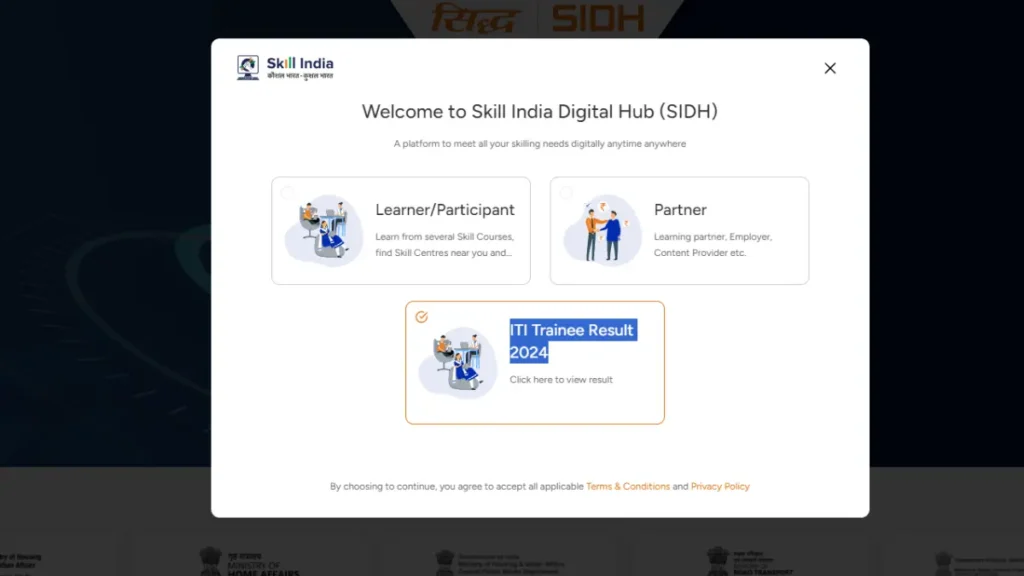Click 'Click here to view result' text
Image resolution: width=1024 pixels, height=576 pixels.
561,379
